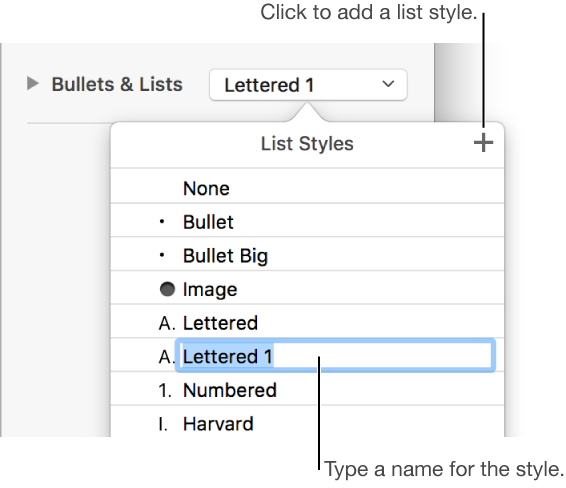Pick the Lettered list style
This screenshot has width=566, height=488.
(x=307, y=321)
